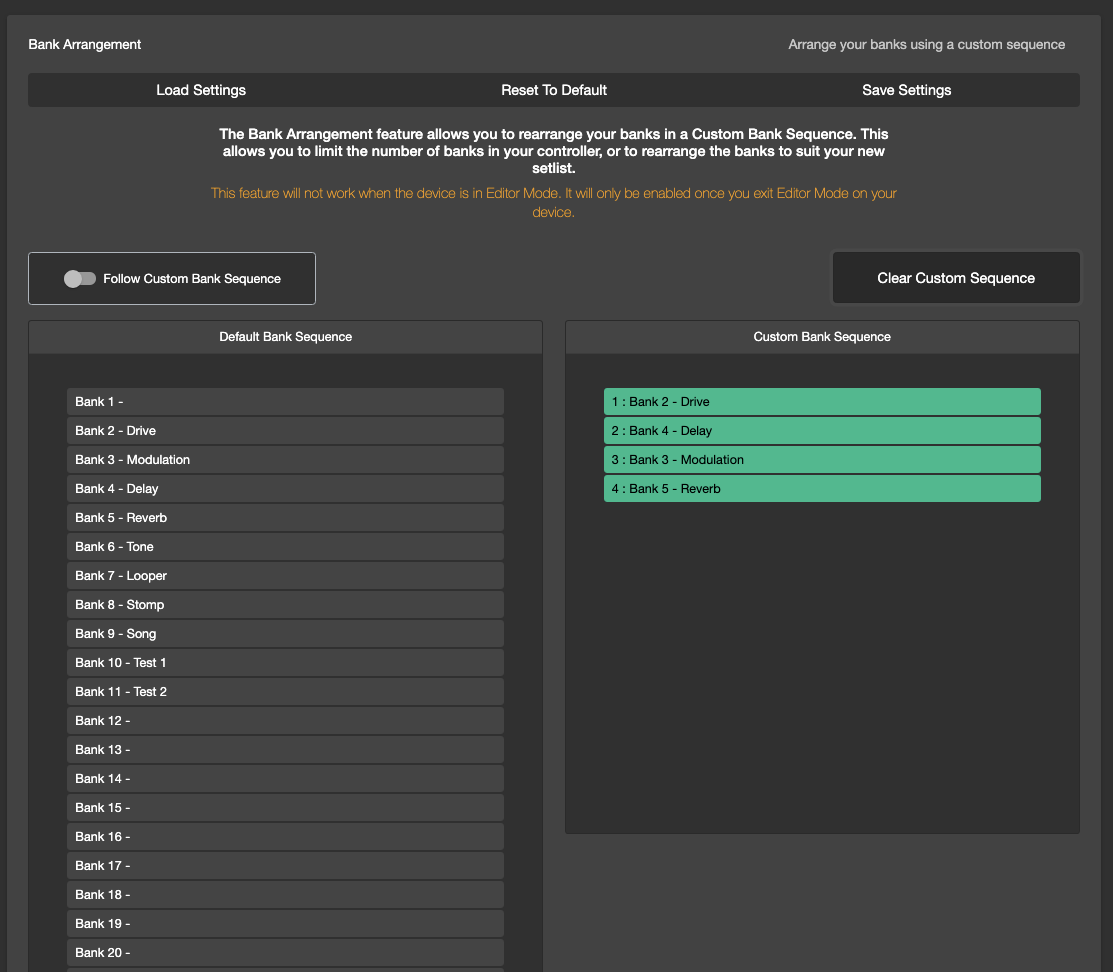Screen dimensions: 1113x972
Task: Select the empty Bank 1 entry
Action: [285, 402]
